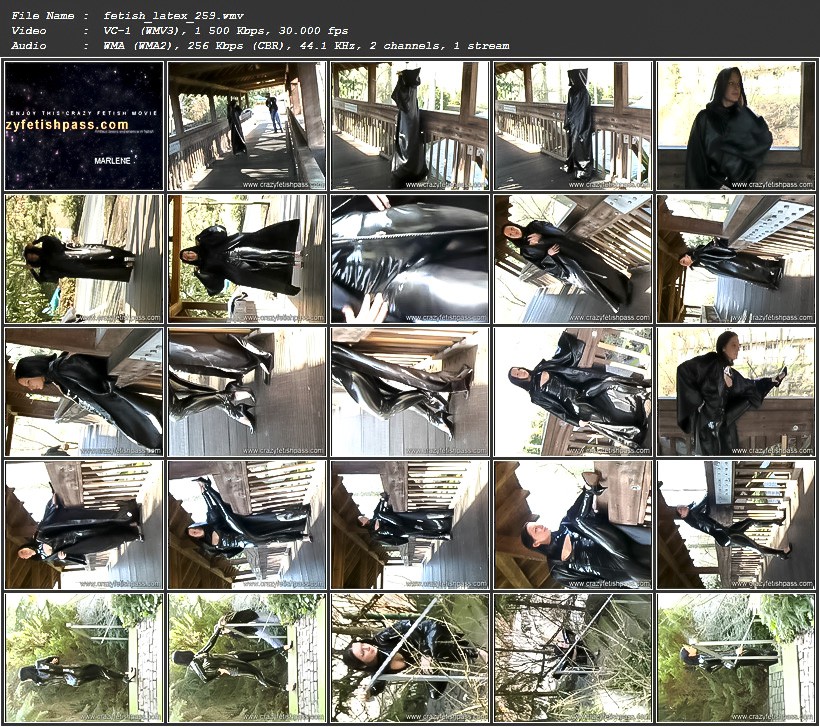Viewport: 820px width, 727px height.
Task: Open second-row thumbnail with perforated metal beam
Action: (736, 259)
